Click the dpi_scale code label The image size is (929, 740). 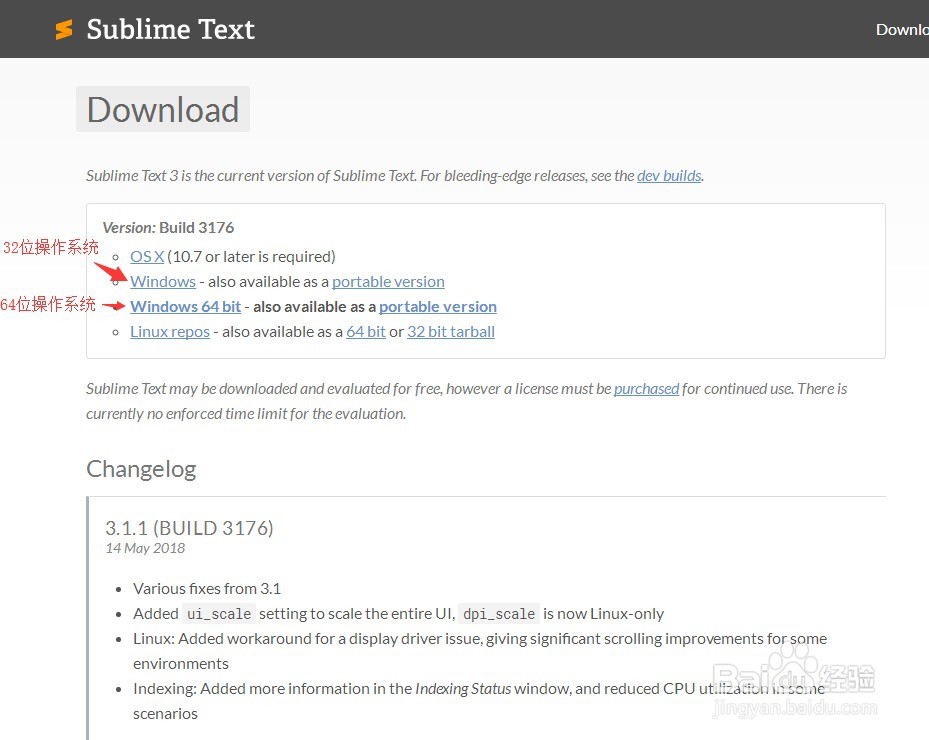pos(499,614)
